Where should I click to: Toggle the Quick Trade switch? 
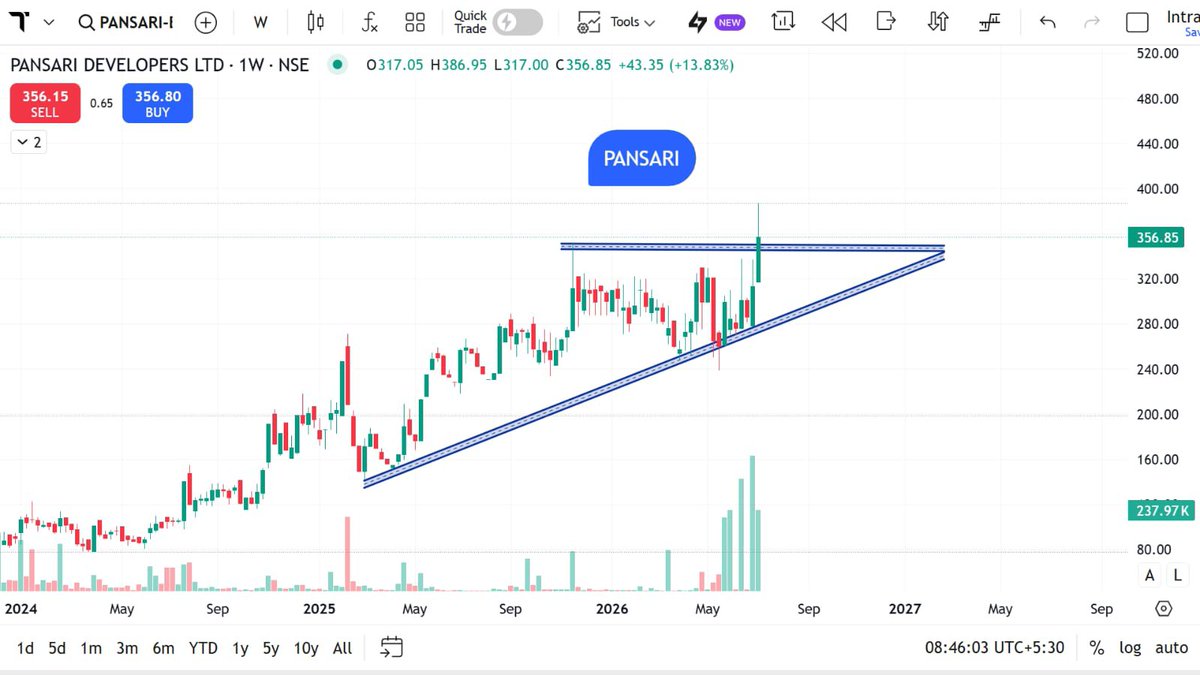coord(517,22)
